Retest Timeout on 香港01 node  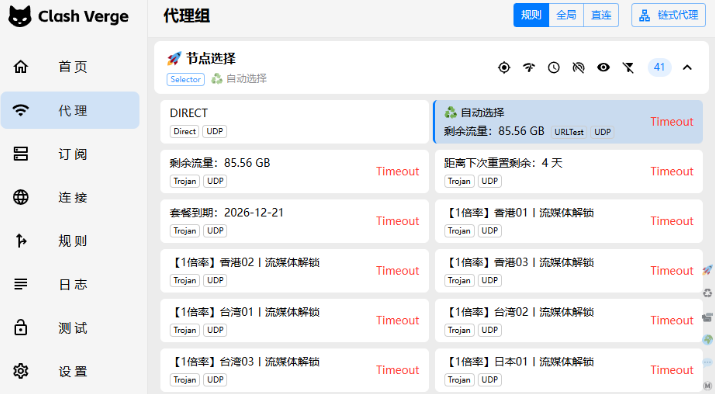(672, 221)
